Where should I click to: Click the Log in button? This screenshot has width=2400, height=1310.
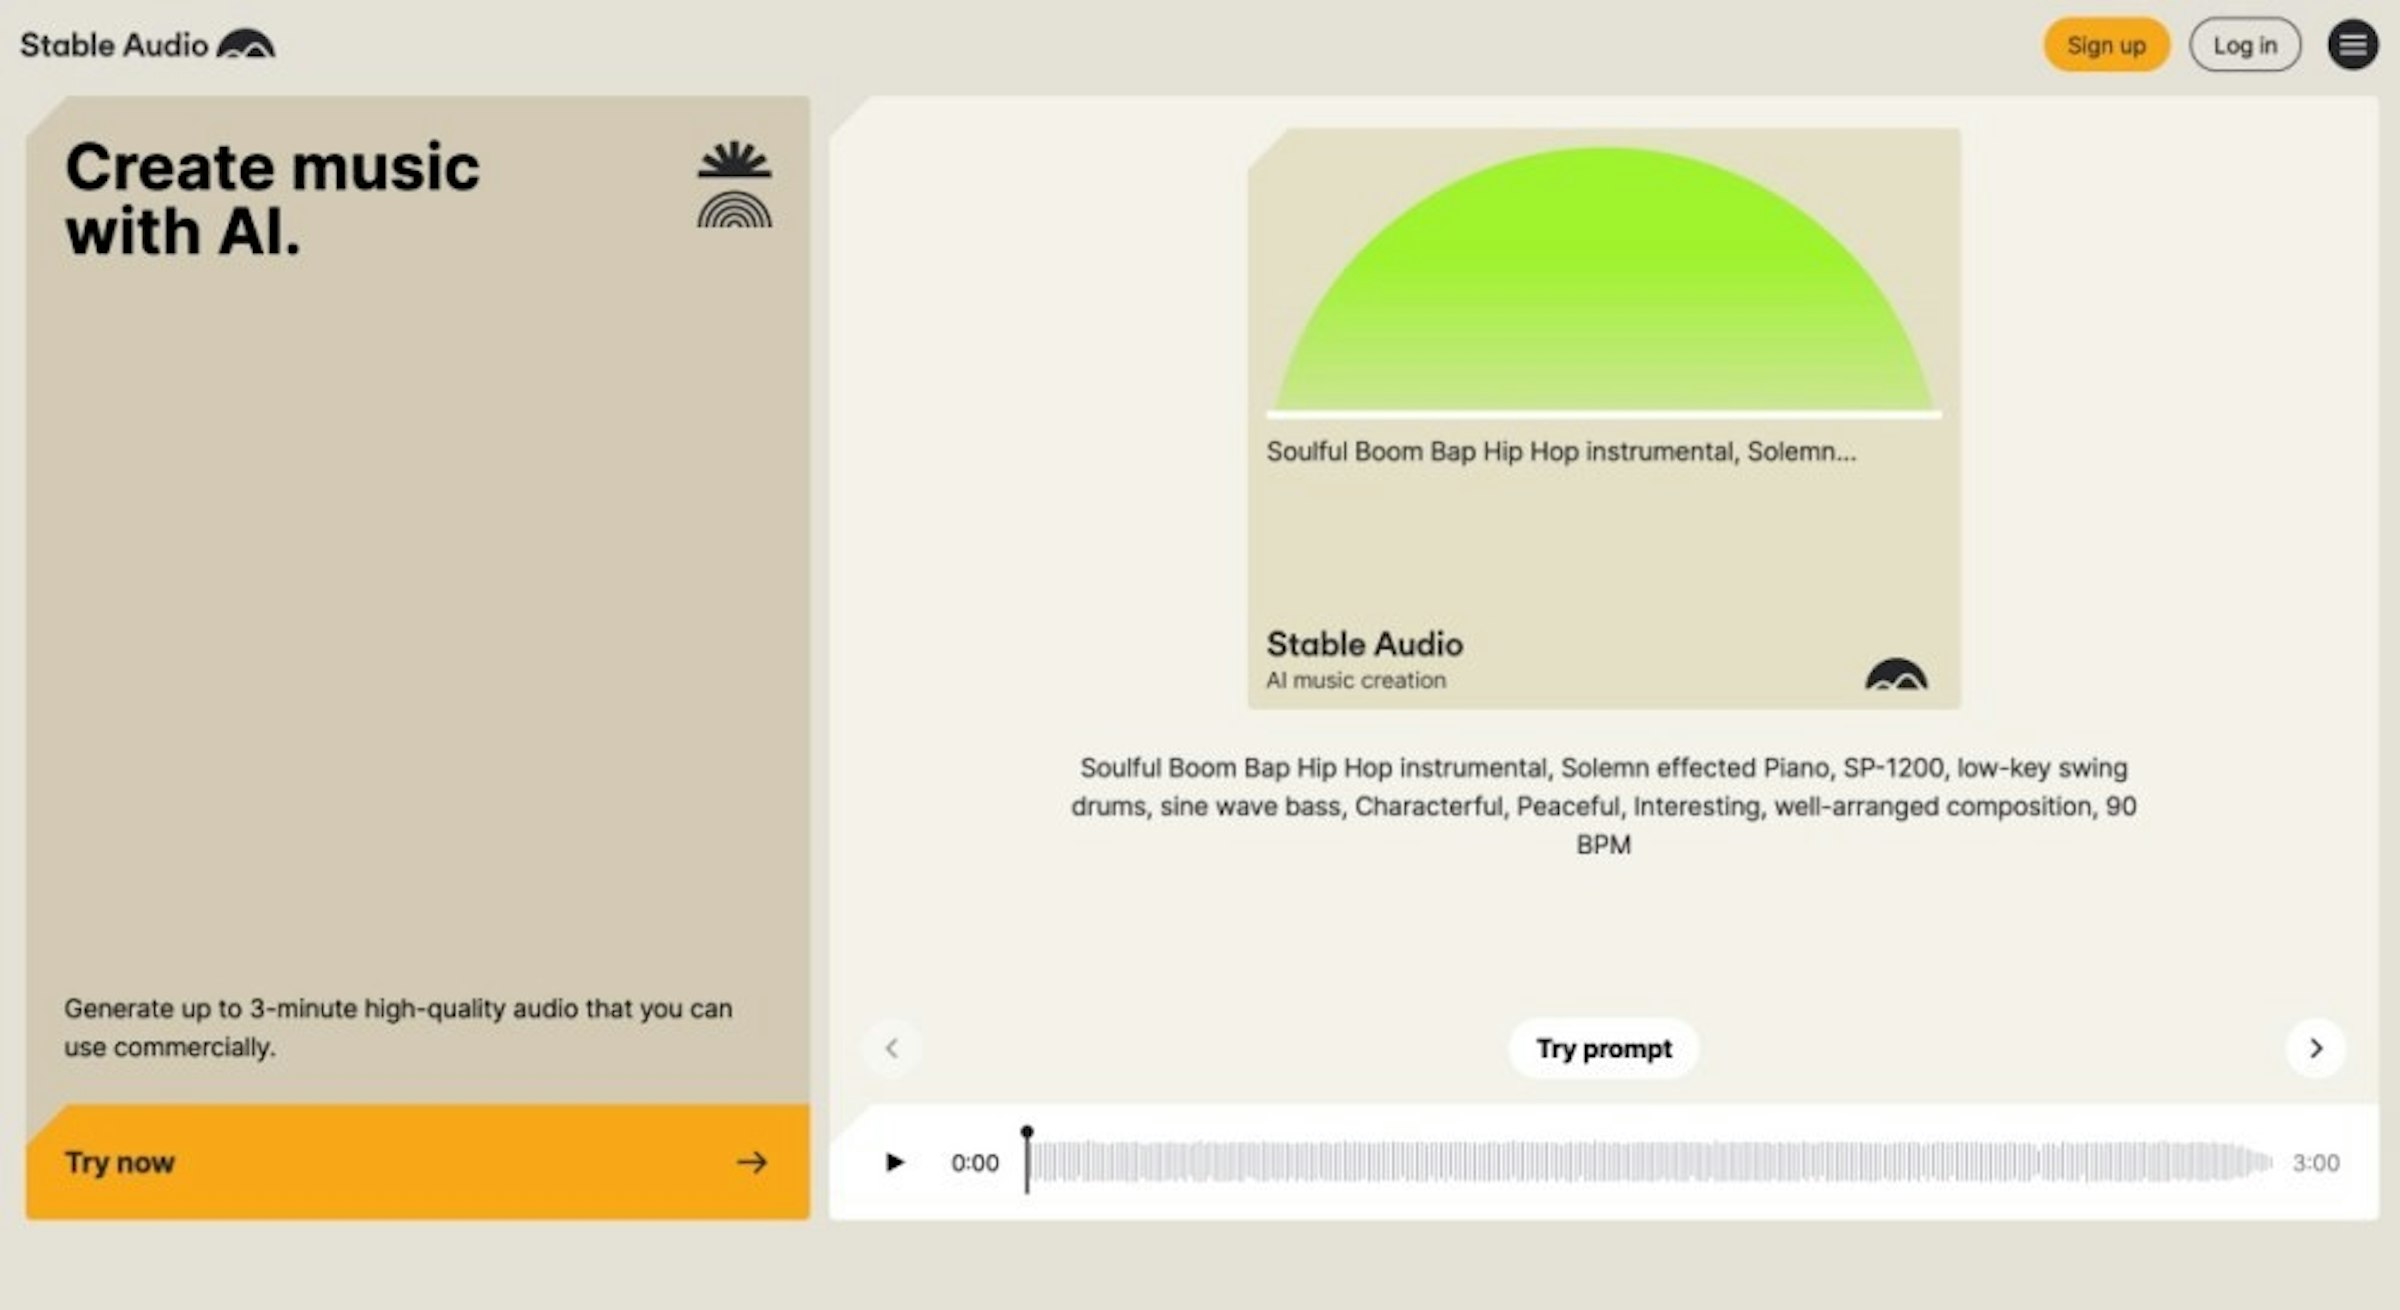[2245, 45]
